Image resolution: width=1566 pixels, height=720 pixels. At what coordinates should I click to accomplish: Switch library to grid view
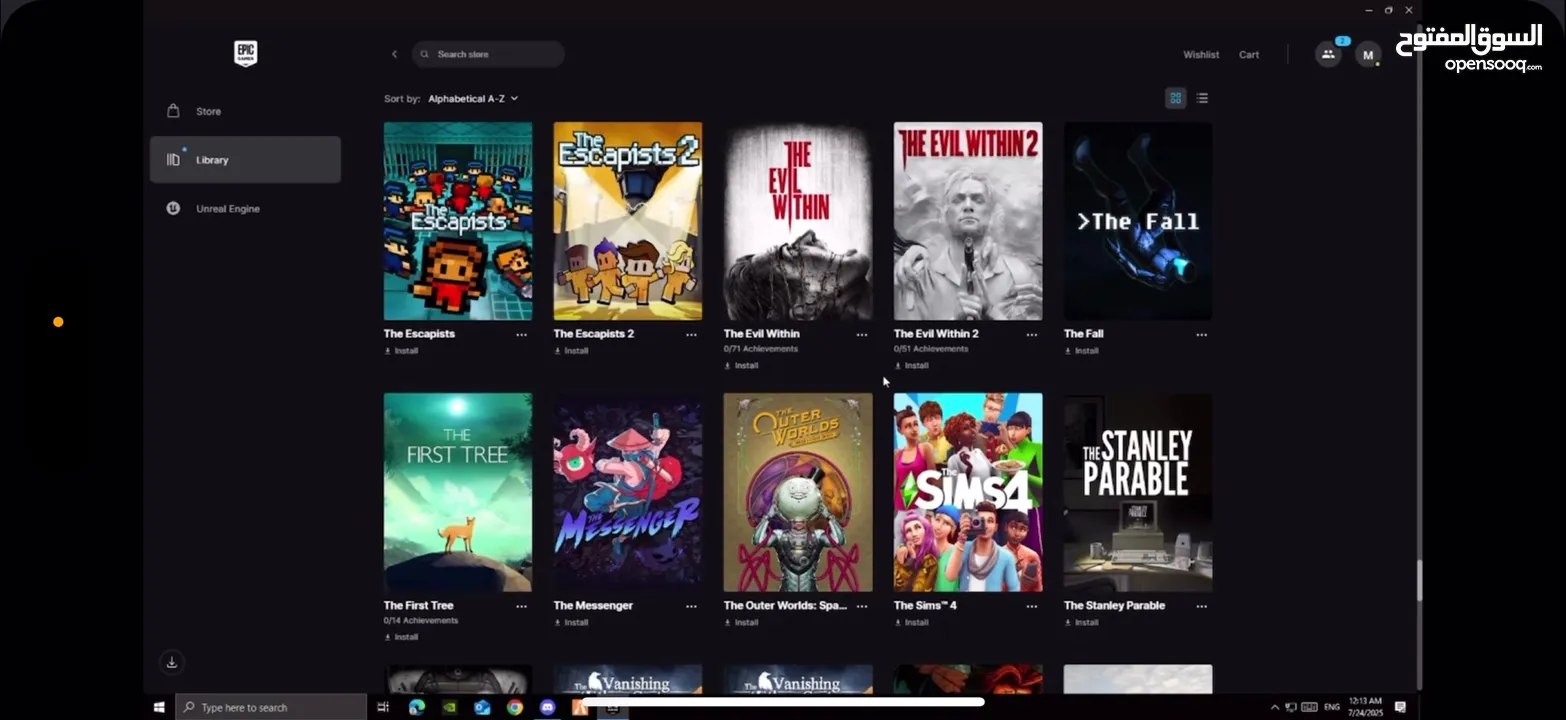tap(1176, 98)
